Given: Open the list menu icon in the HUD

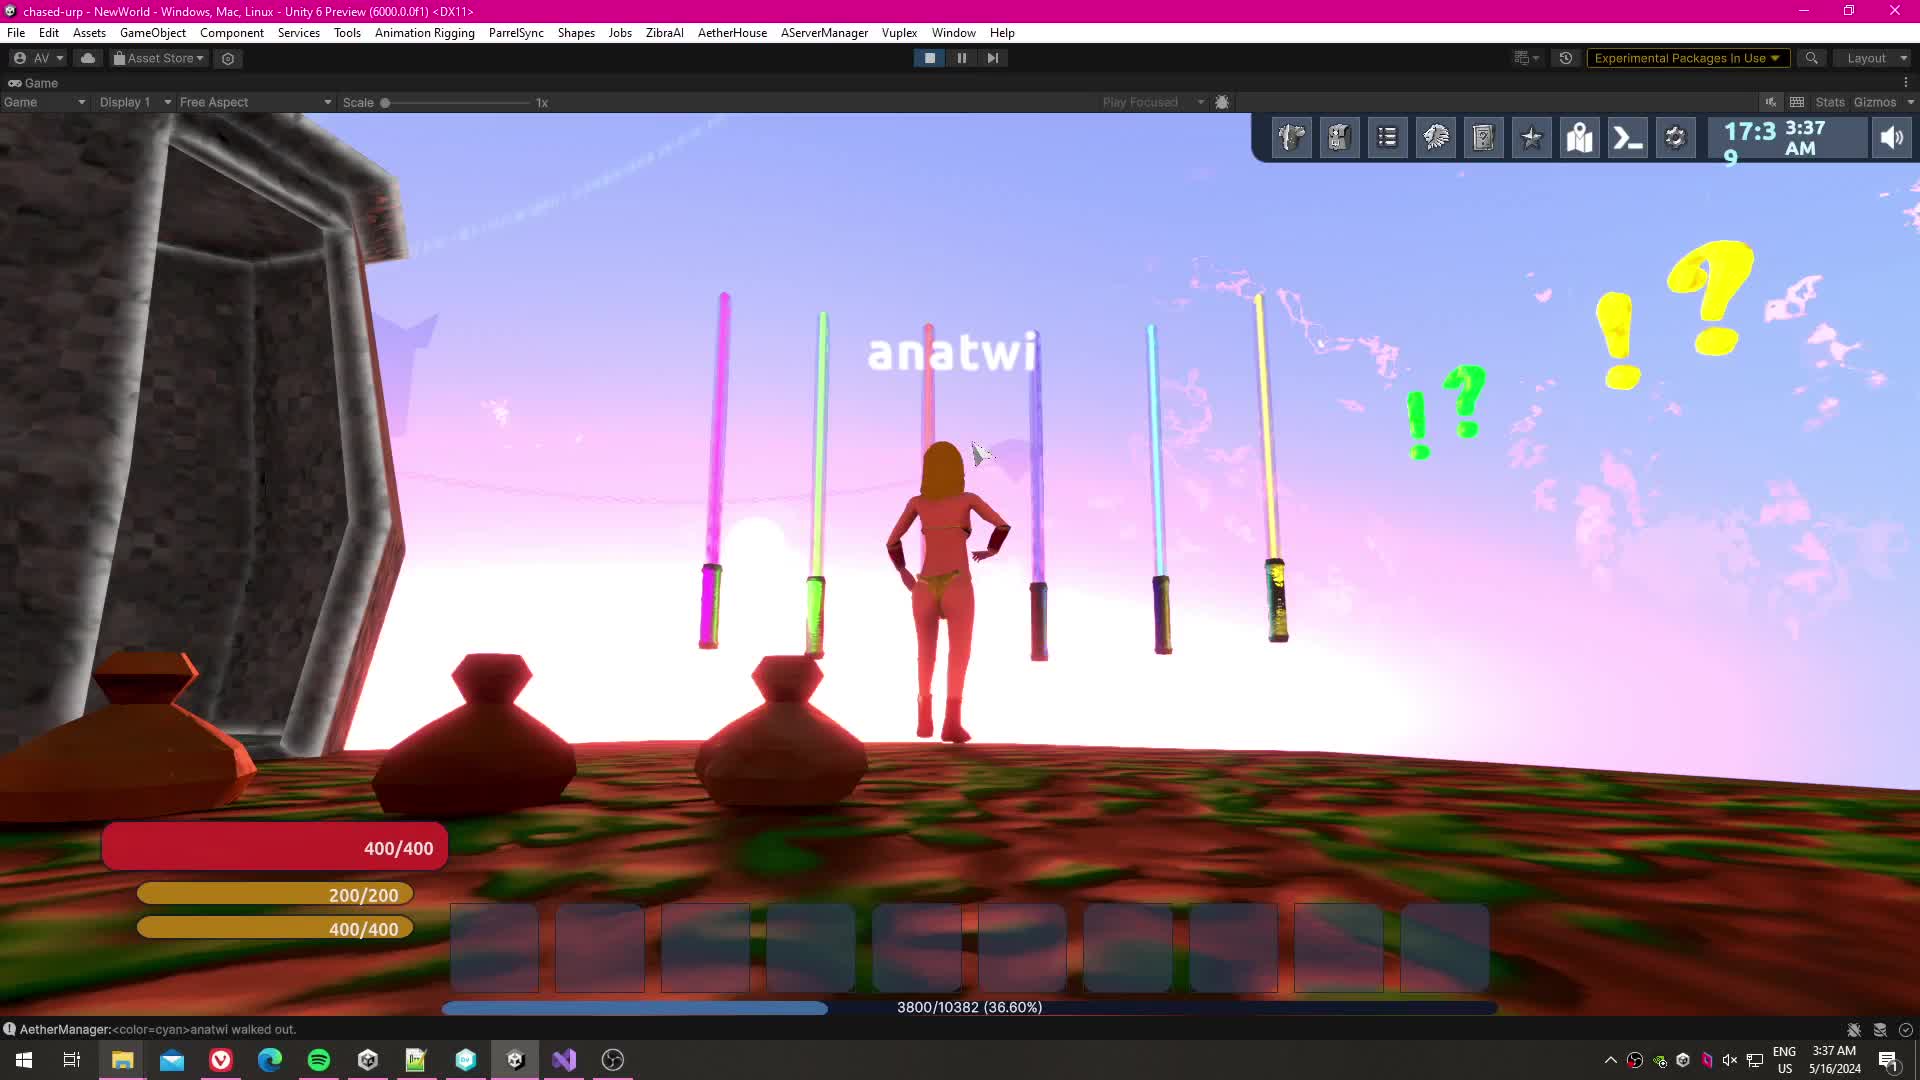Looking at the screenshot, I should click(x=1387, y=138).
